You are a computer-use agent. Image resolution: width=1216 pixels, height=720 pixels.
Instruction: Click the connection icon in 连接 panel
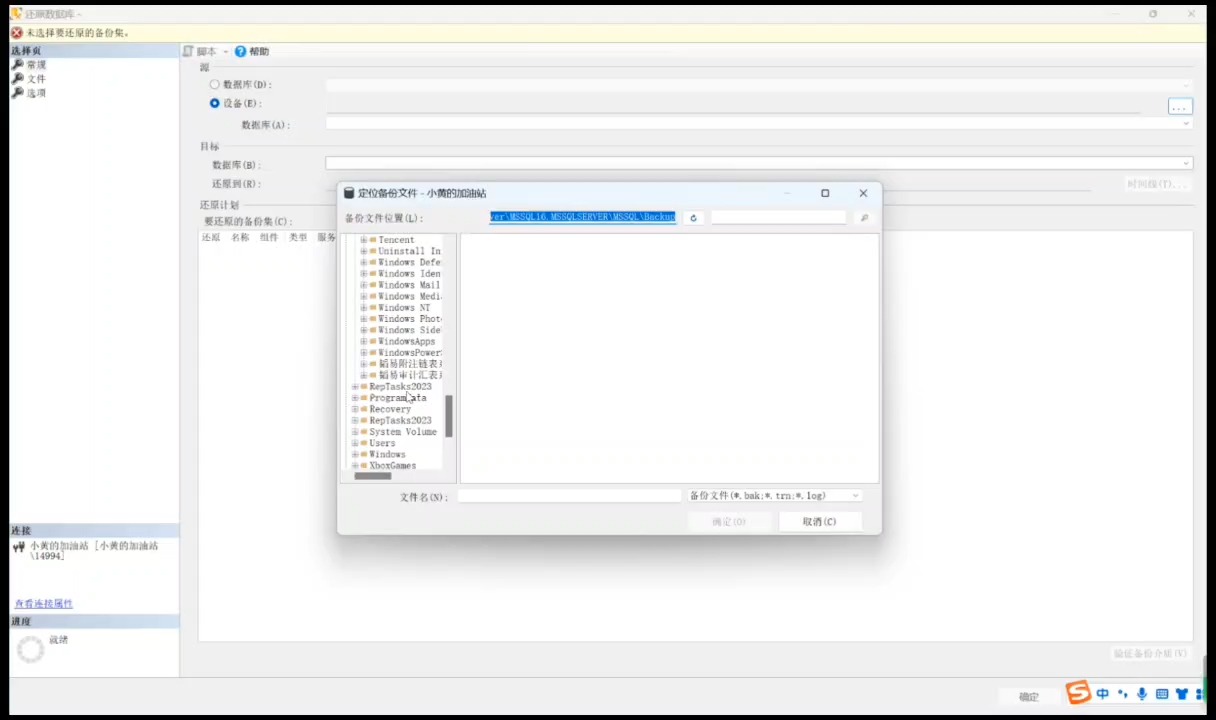pyautogui.click(x=19, y=547)
